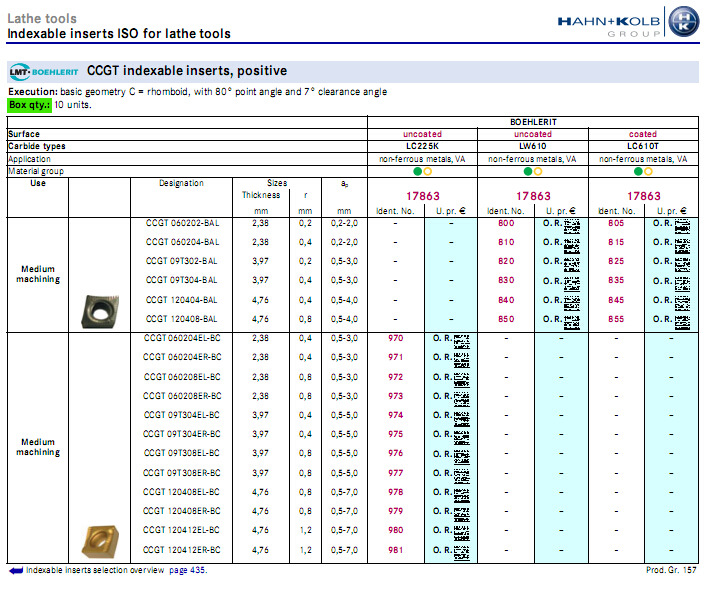Open the grey BAL insert product image
This screenshot has height=593, width=716.
100,311
